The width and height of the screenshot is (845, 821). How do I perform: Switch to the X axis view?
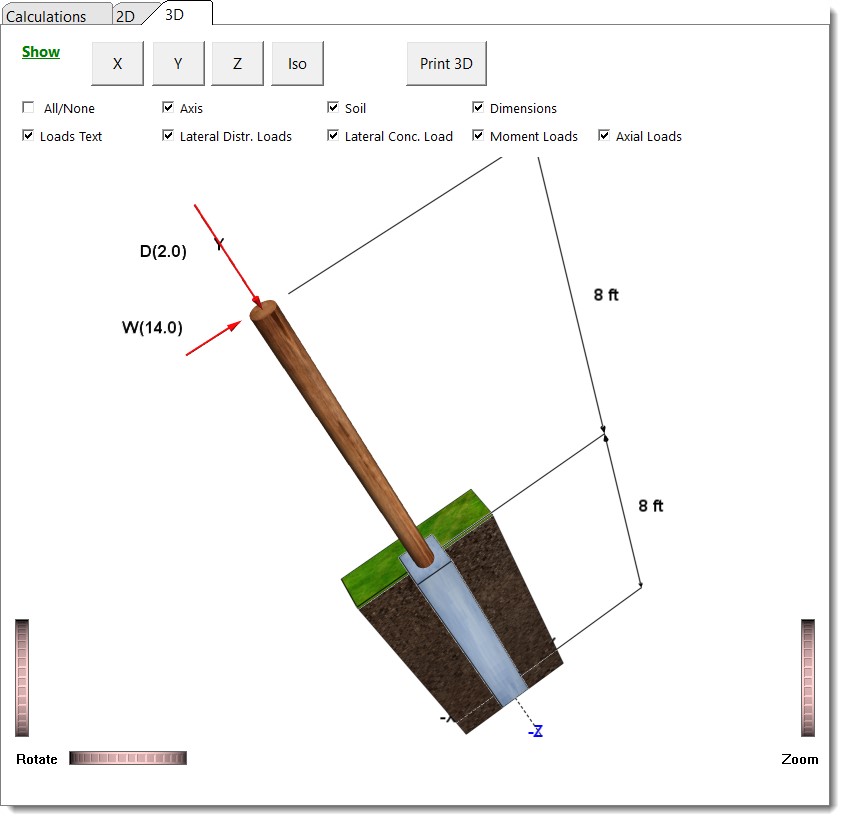(117, 62)
